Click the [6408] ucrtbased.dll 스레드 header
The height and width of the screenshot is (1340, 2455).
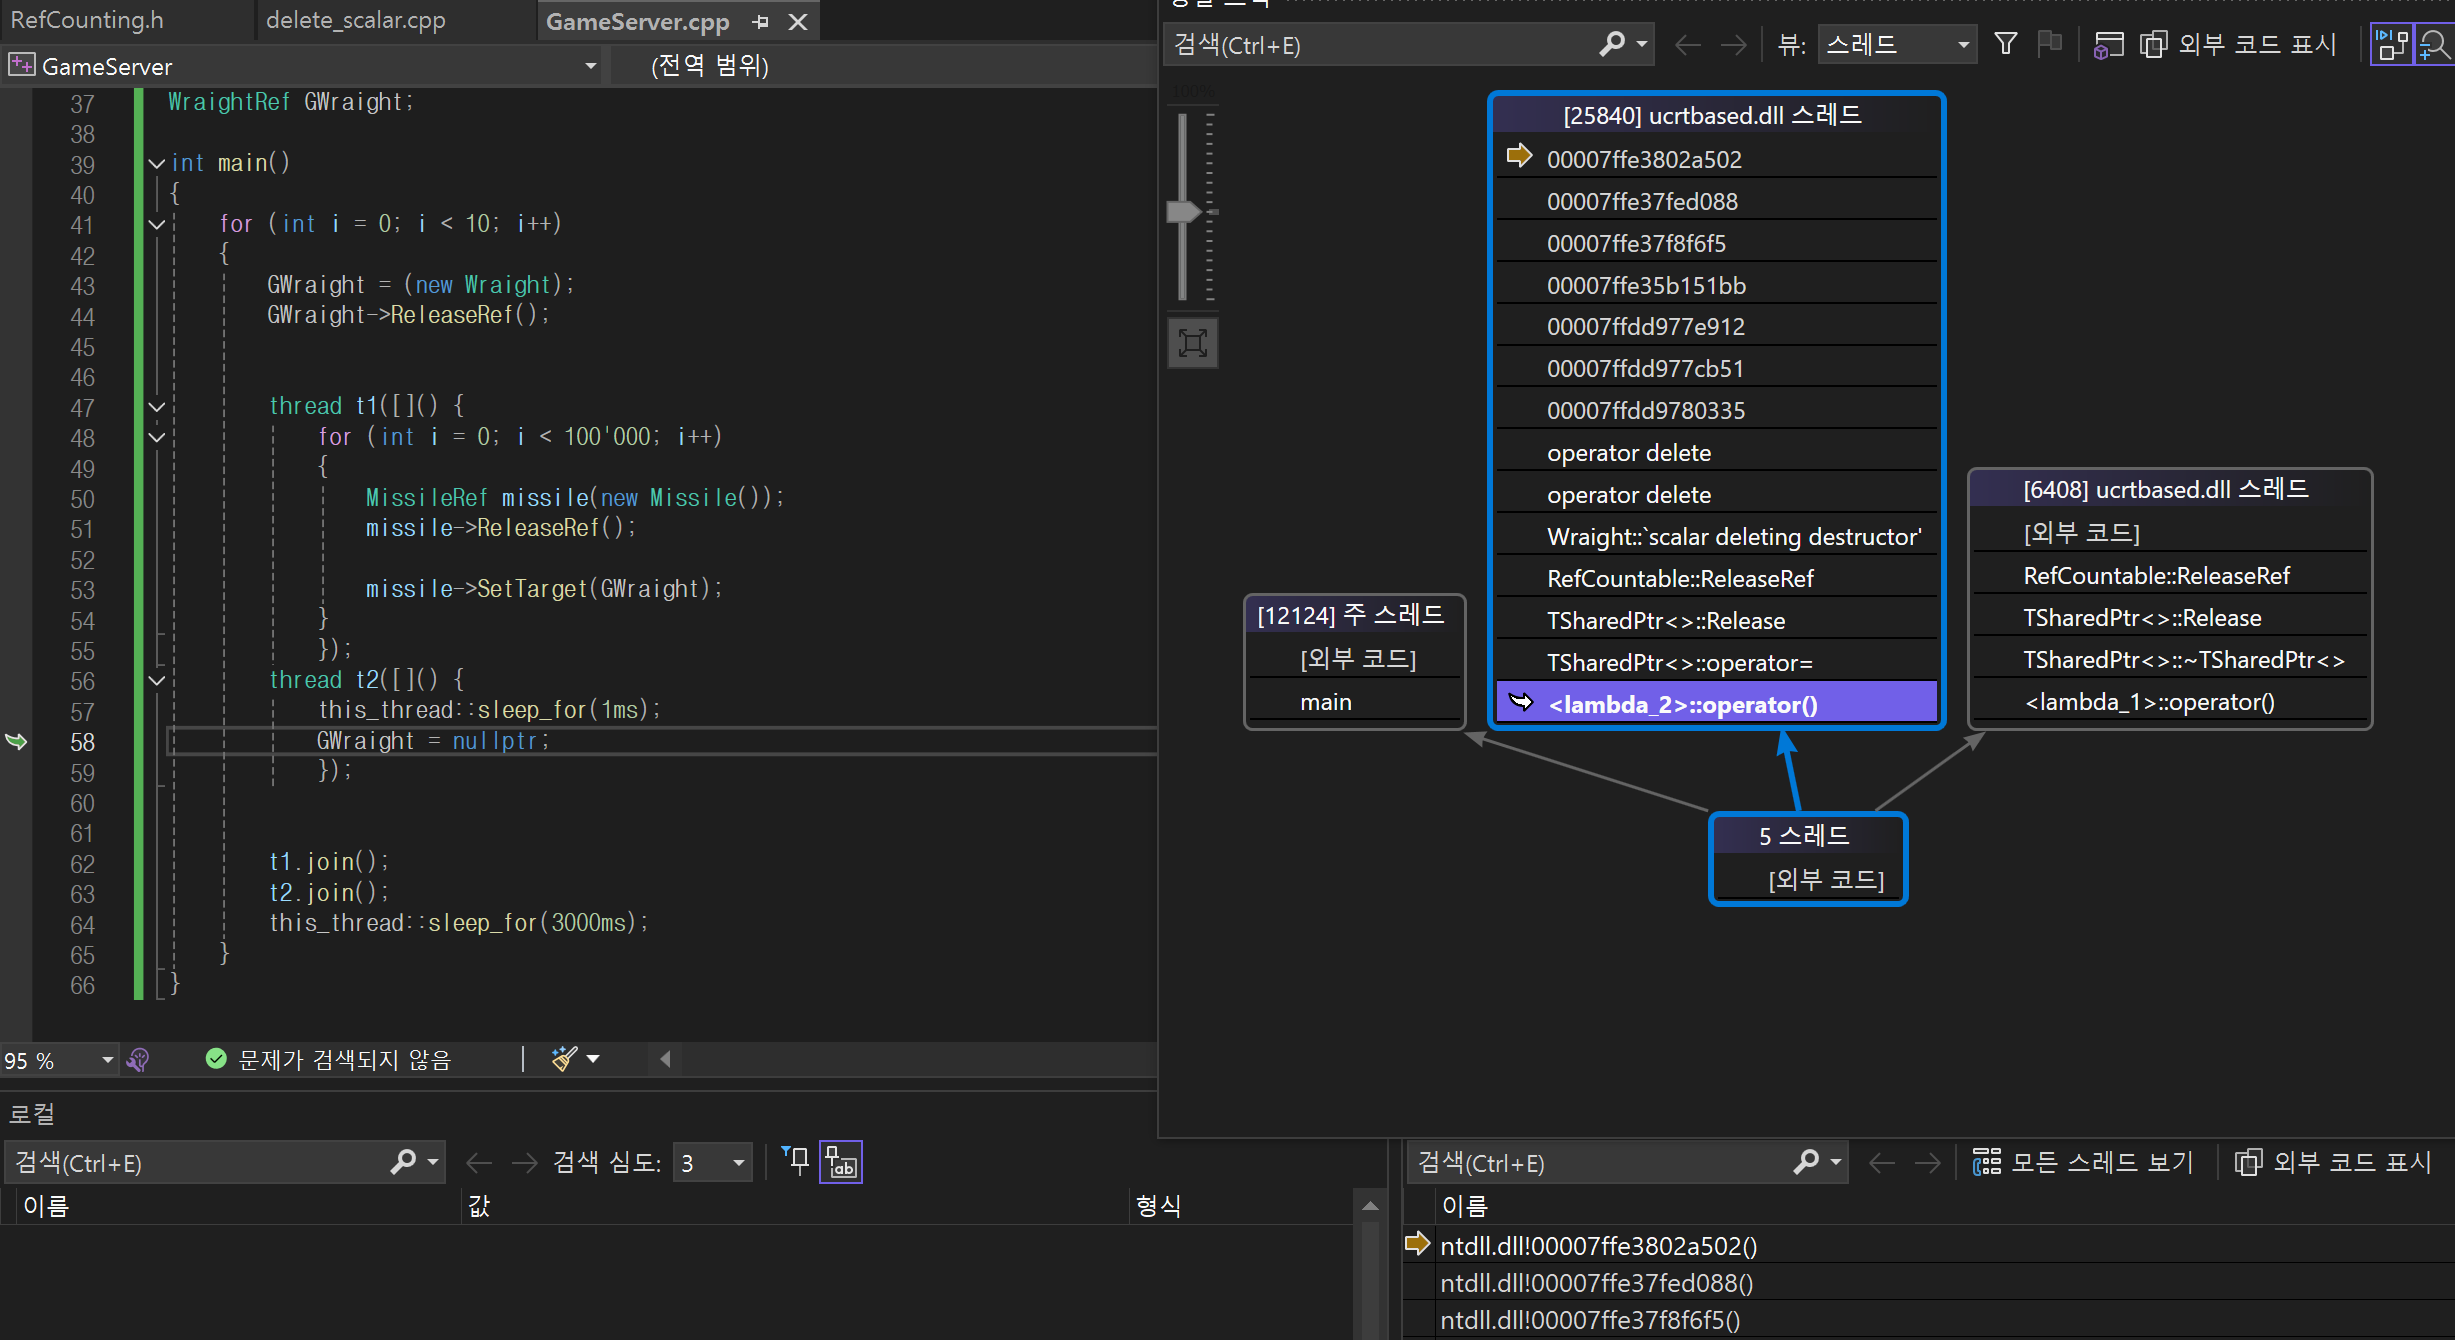pos(2169,490)
